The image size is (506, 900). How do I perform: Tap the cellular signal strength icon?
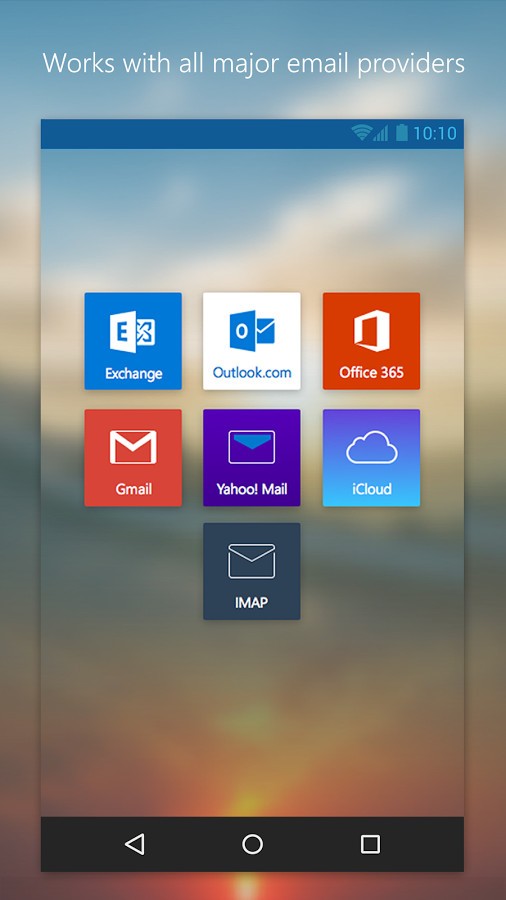tap(381, 133)
